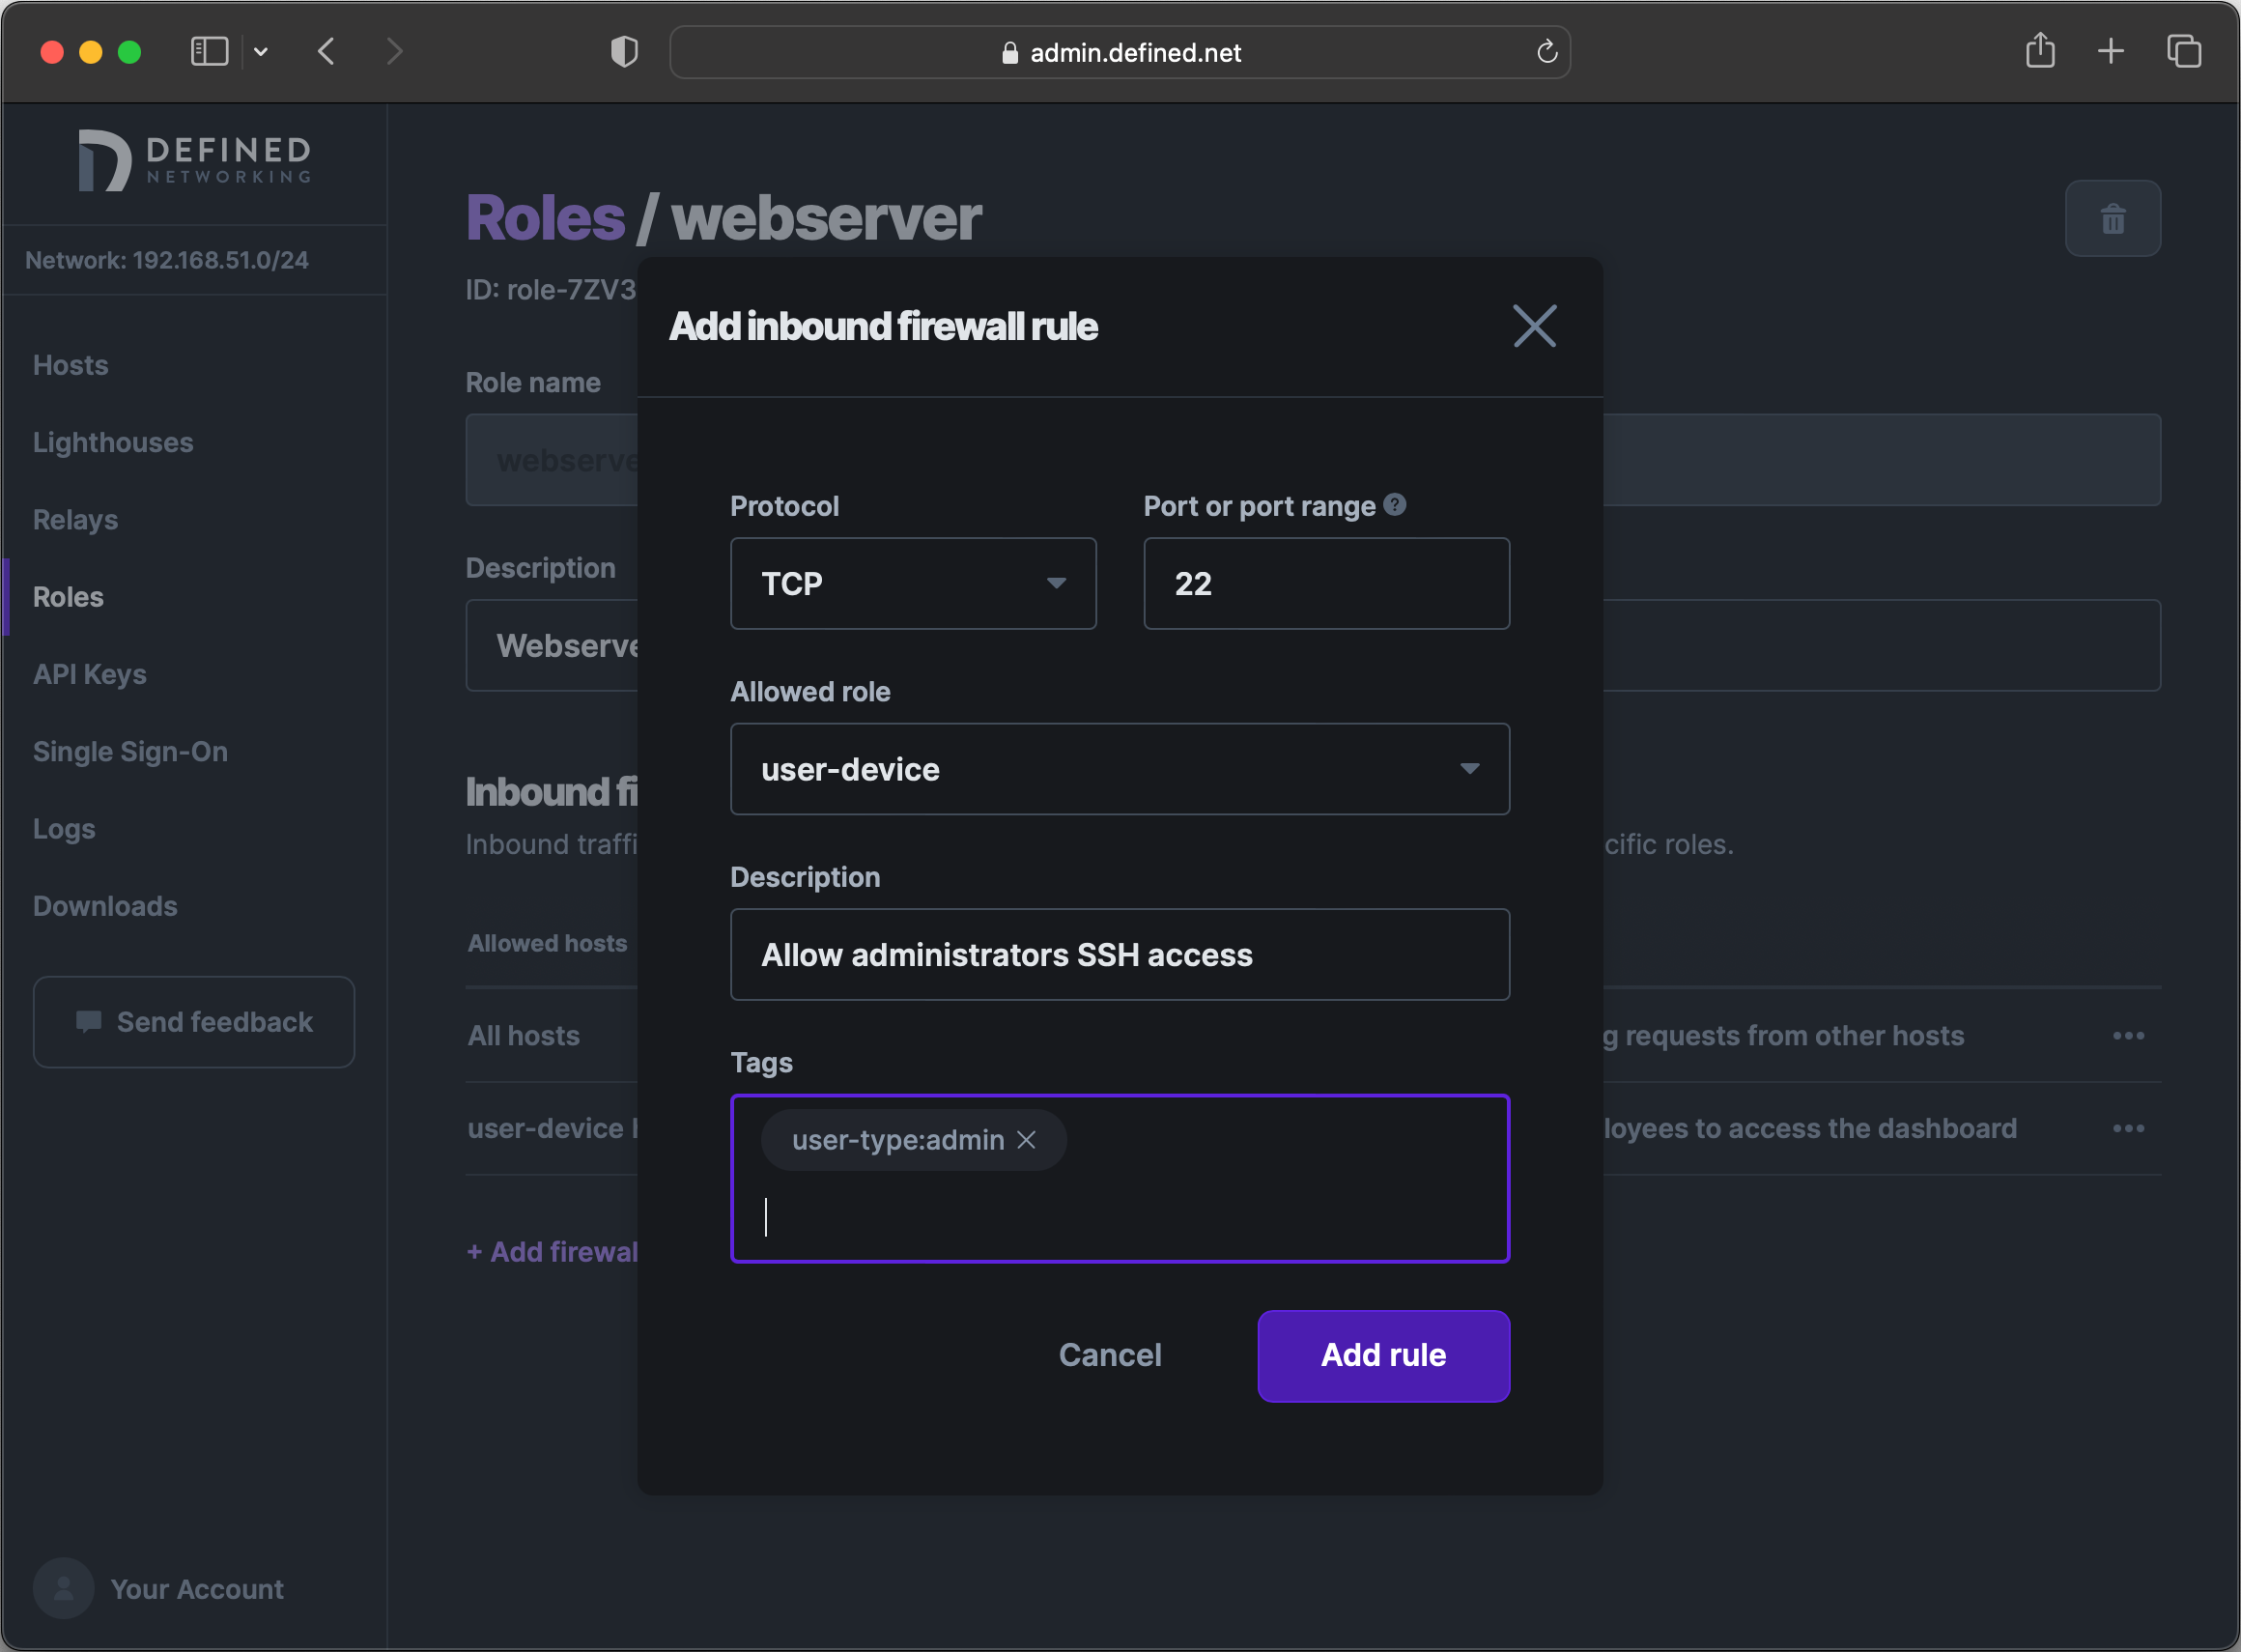This screenshot has height=1652, width=2241.
Task: Open a new tab with the plus icon
Action: click(x=2110, y=51)
